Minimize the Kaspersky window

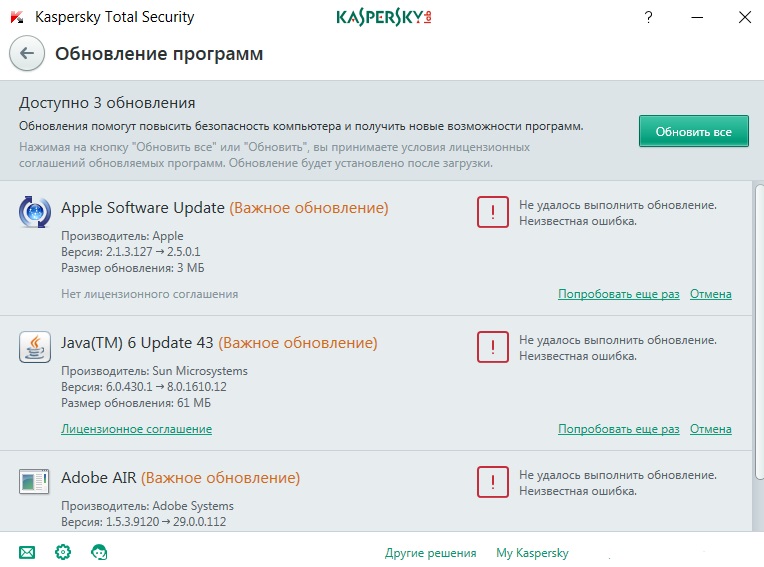[x=697, y=18]
